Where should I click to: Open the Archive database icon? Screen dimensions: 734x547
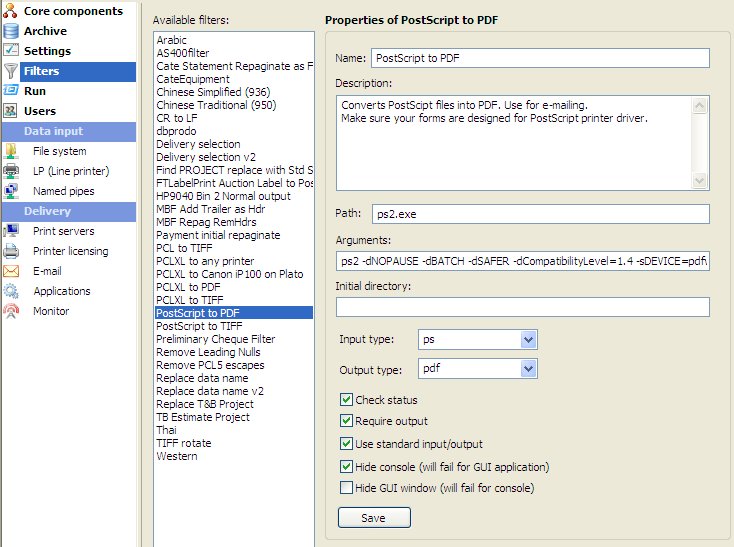(10, 31)
